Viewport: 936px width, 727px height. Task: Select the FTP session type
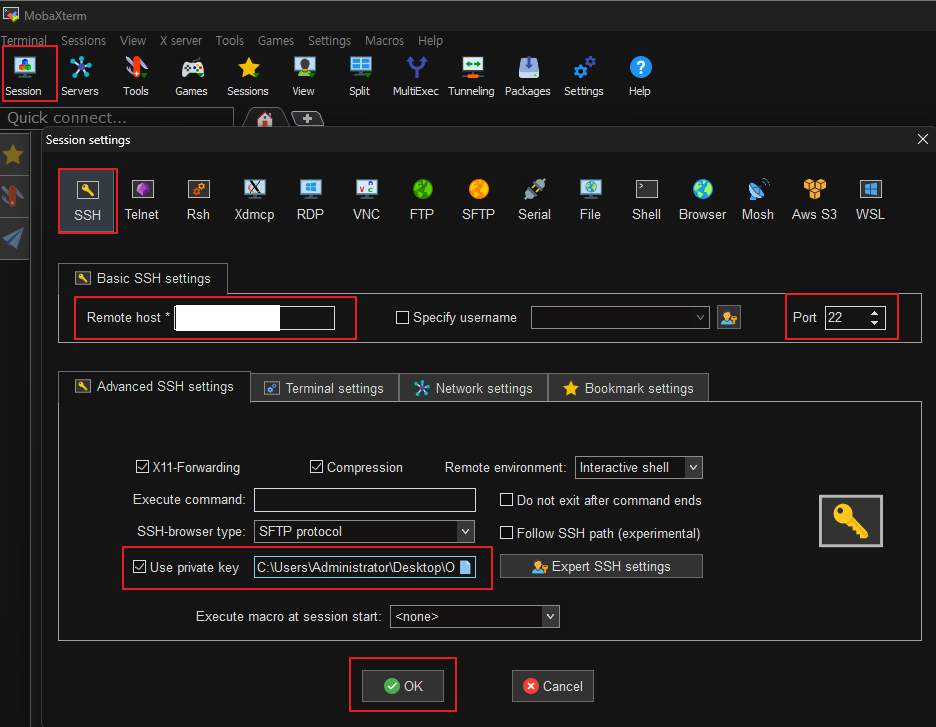pyautogui.click(x=422, y=201)
